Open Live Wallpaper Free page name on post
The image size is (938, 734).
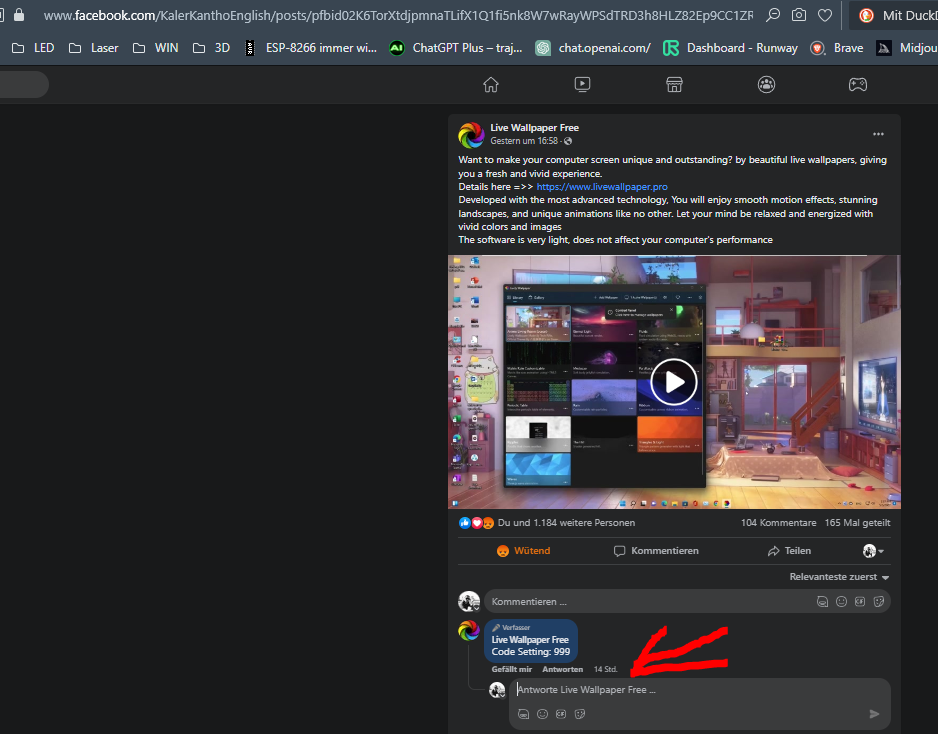tap(534, 127)
